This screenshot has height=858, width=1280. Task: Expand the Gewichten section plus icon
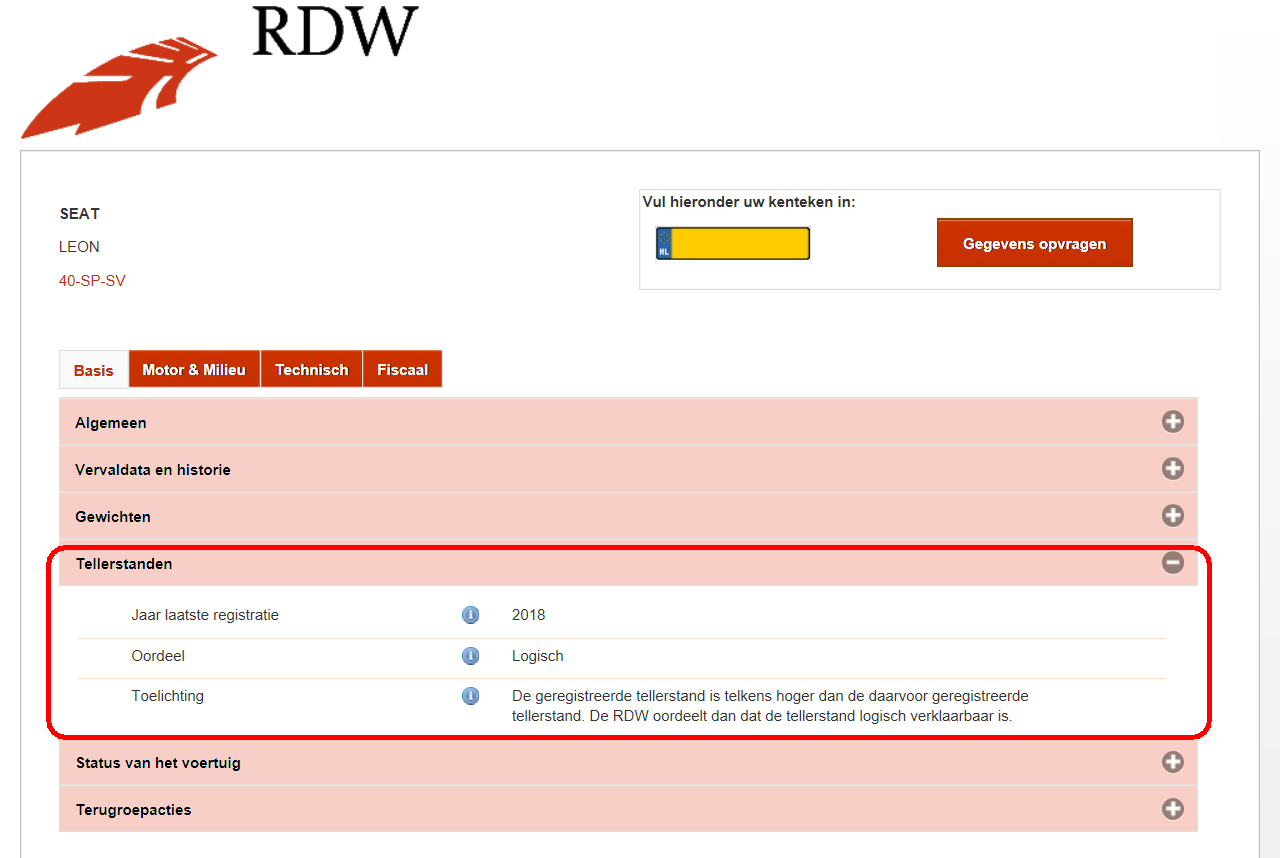tap(1172, 516)
